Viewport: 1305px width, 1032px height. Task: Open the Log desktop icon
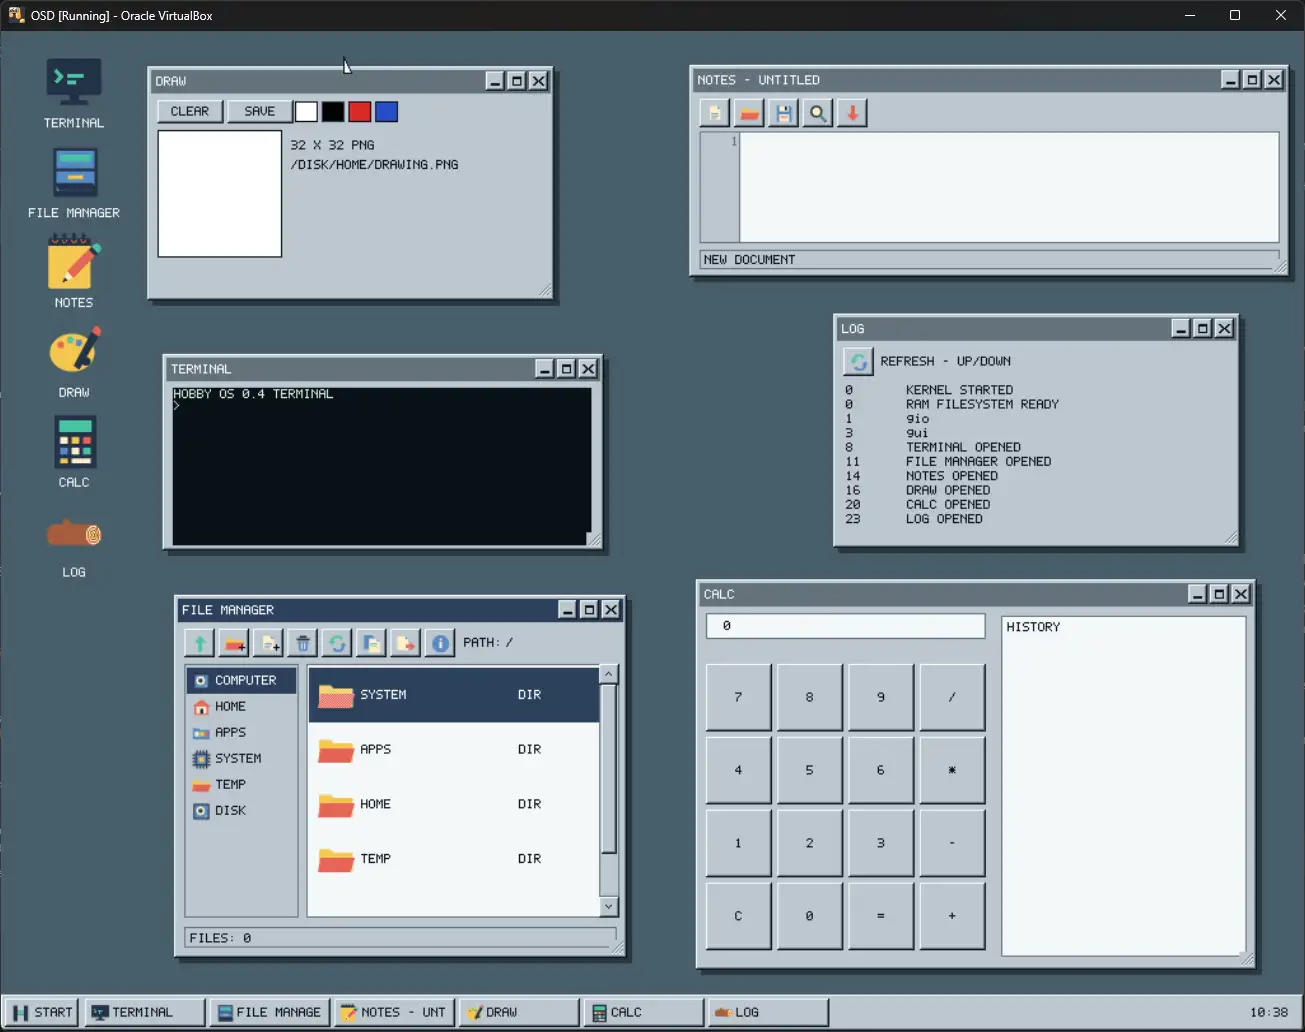pos(74,545)
